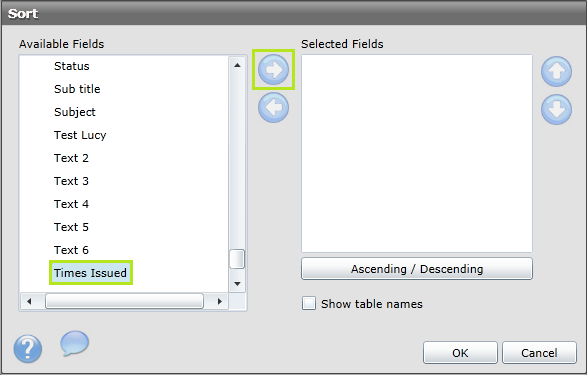Confirm sort with OK button

click(460, 352)
